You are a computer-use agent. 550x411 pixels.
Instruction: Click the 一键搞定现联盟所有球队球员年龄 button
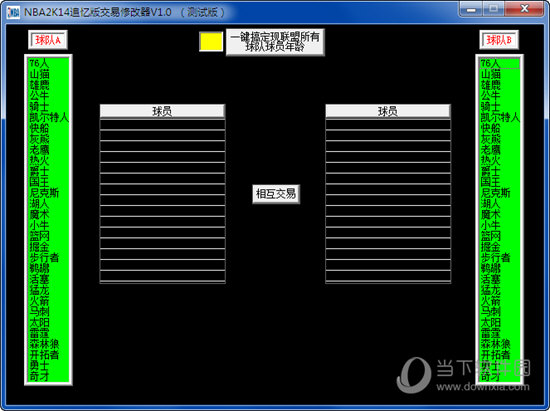(x=275, y=42)
